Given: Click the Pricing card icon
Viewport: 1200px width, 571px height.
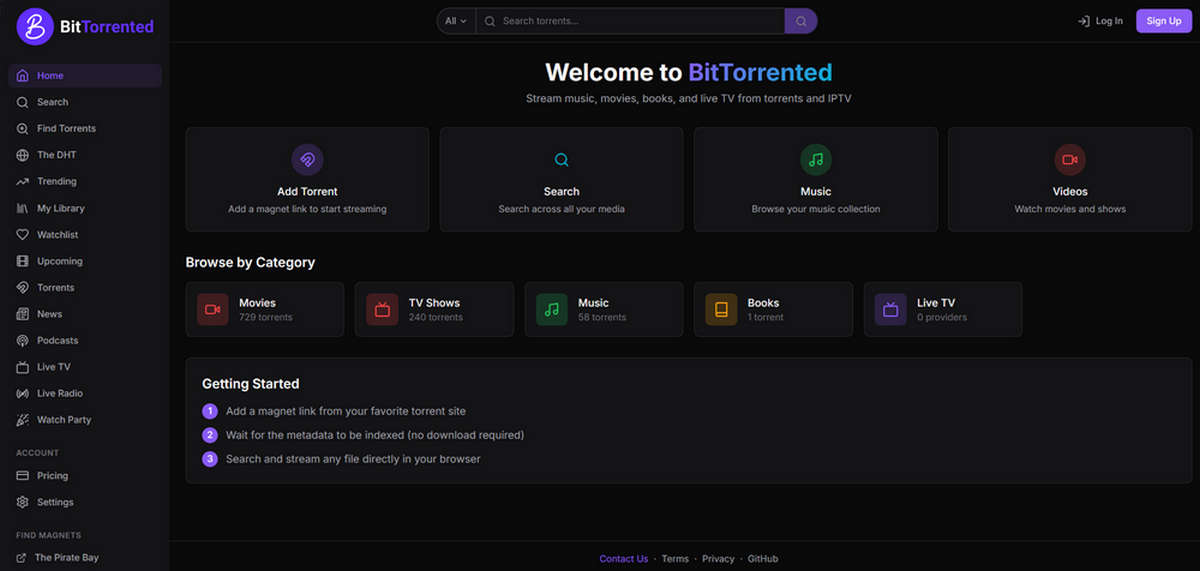Looking at the screenshot, I should pyautogui.click(x=23, y=476).
